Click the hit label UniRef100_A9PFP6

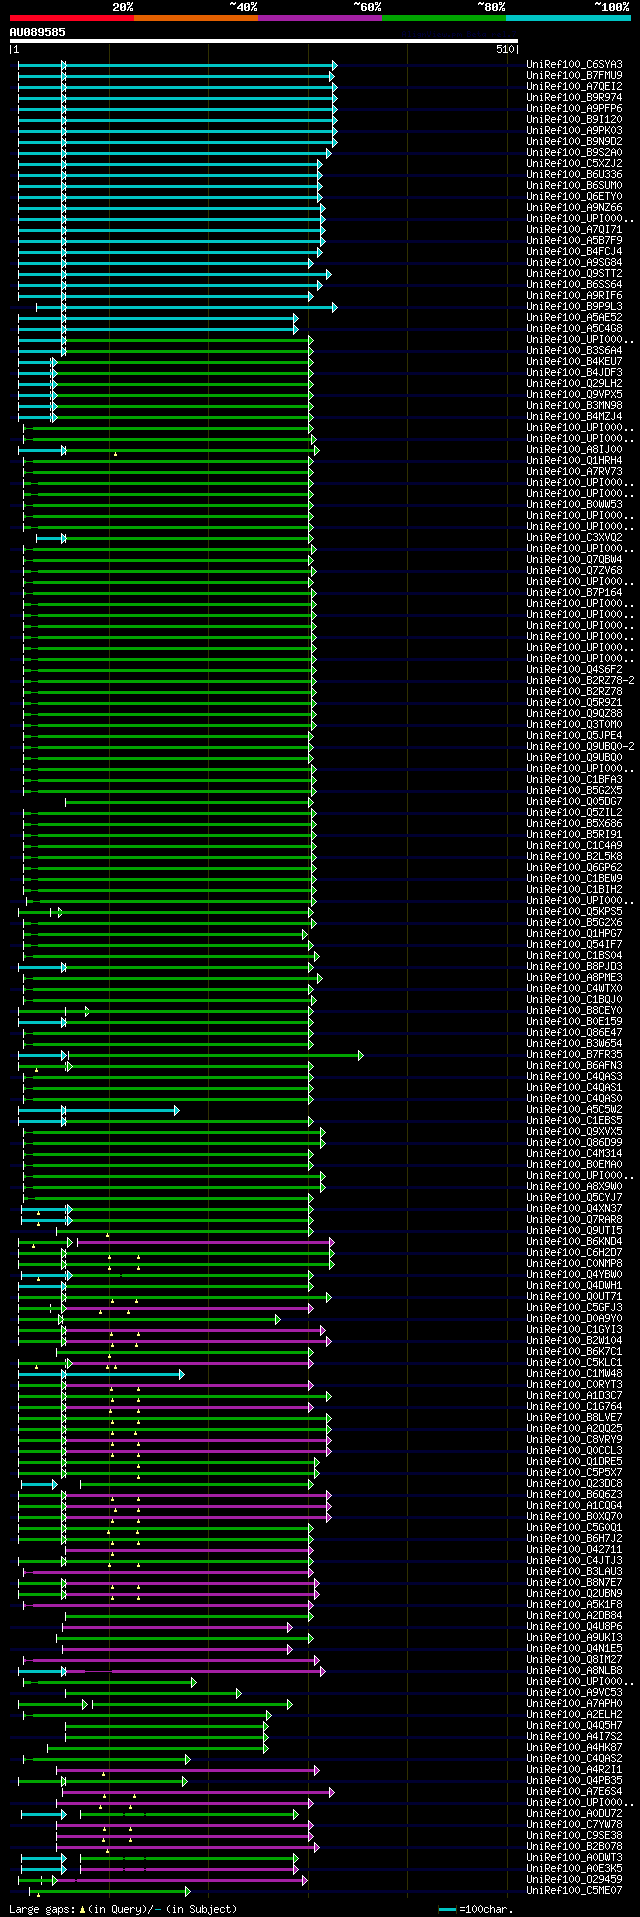click(574, 109)
